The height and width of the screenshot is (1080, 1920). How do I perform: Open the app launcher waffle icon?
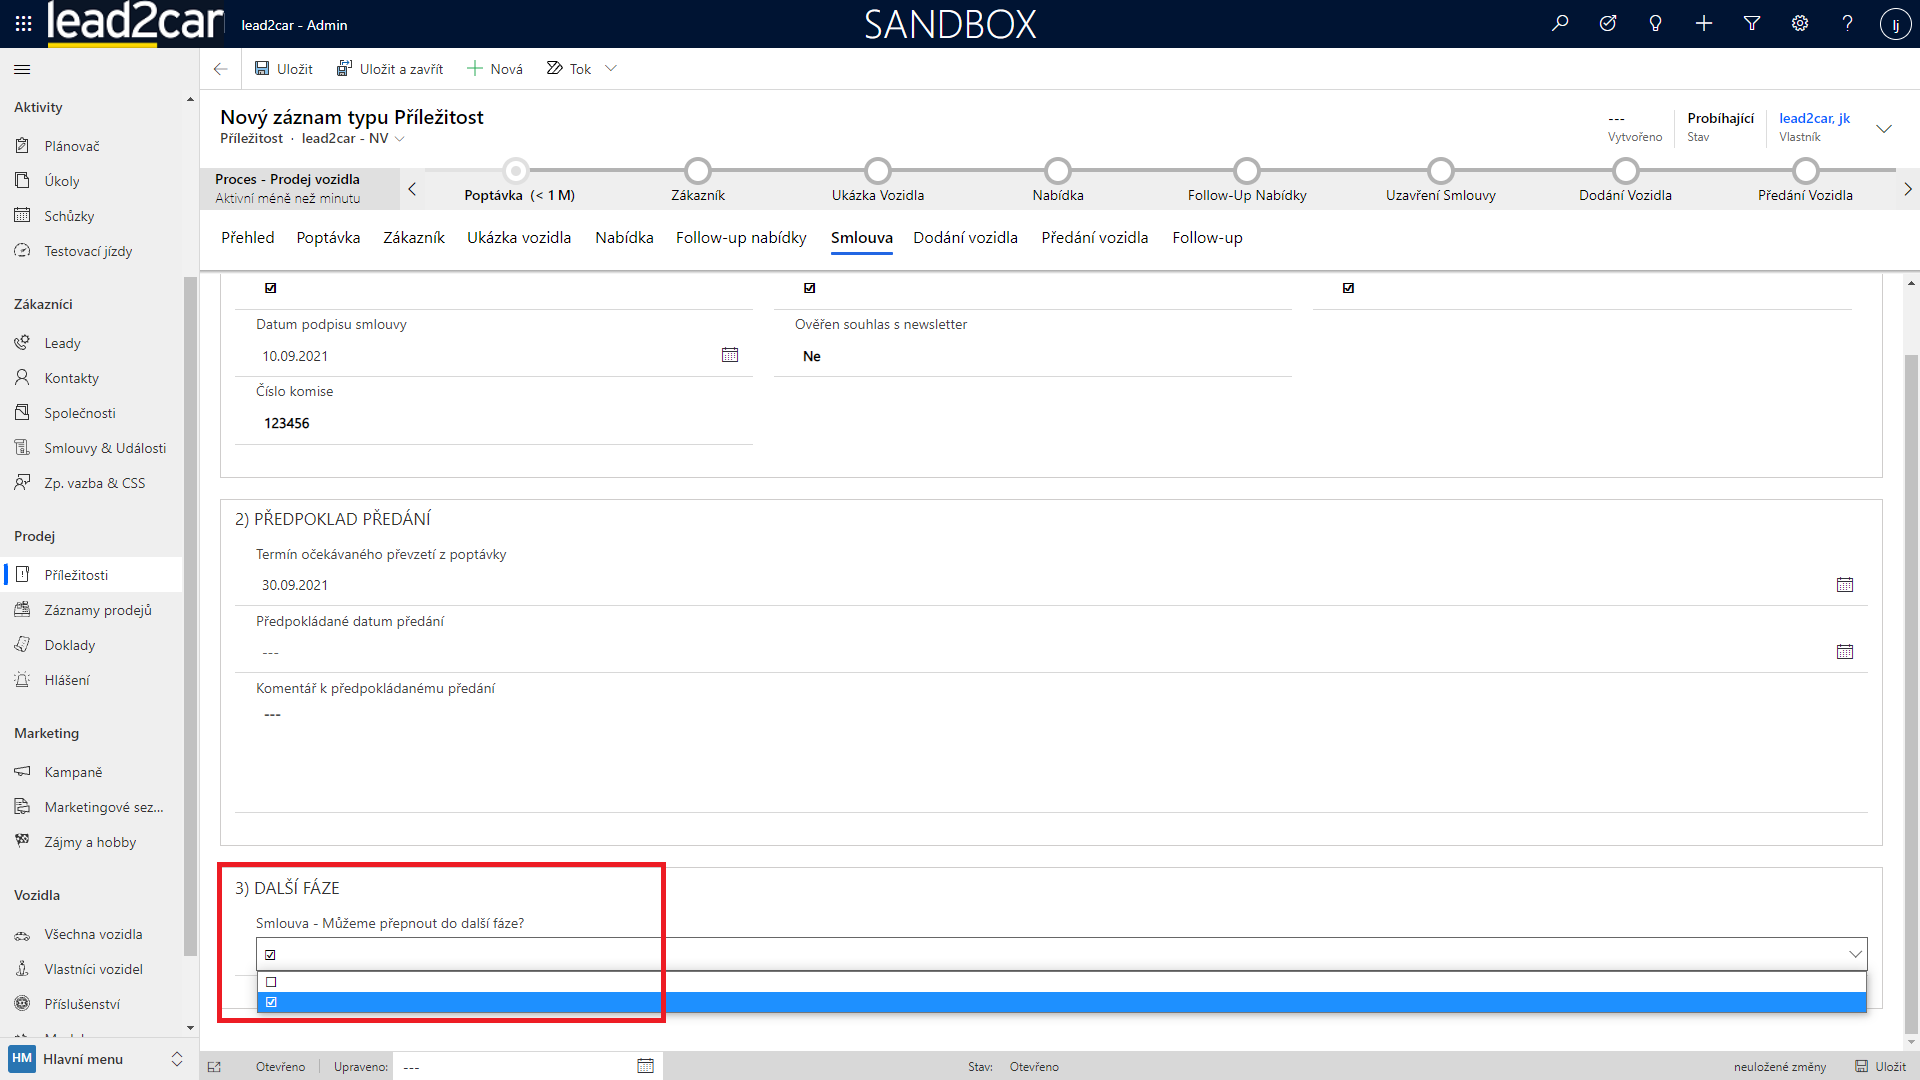23,23
